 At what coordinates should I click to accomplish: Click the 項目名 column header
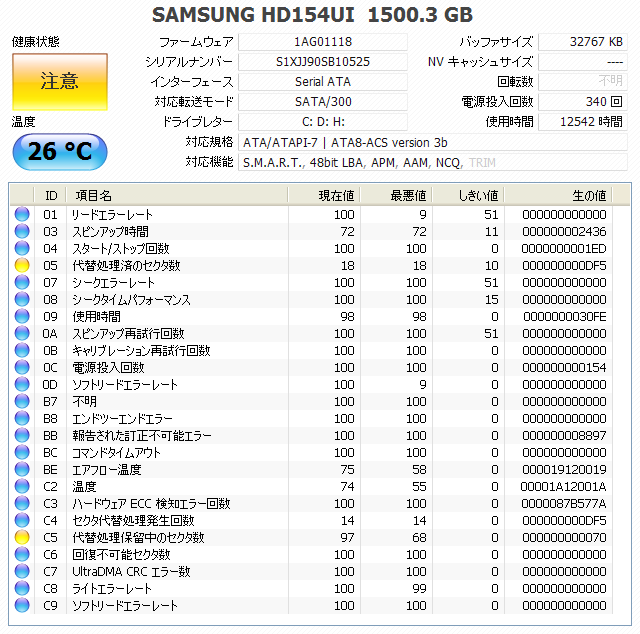tap(177, 196)
